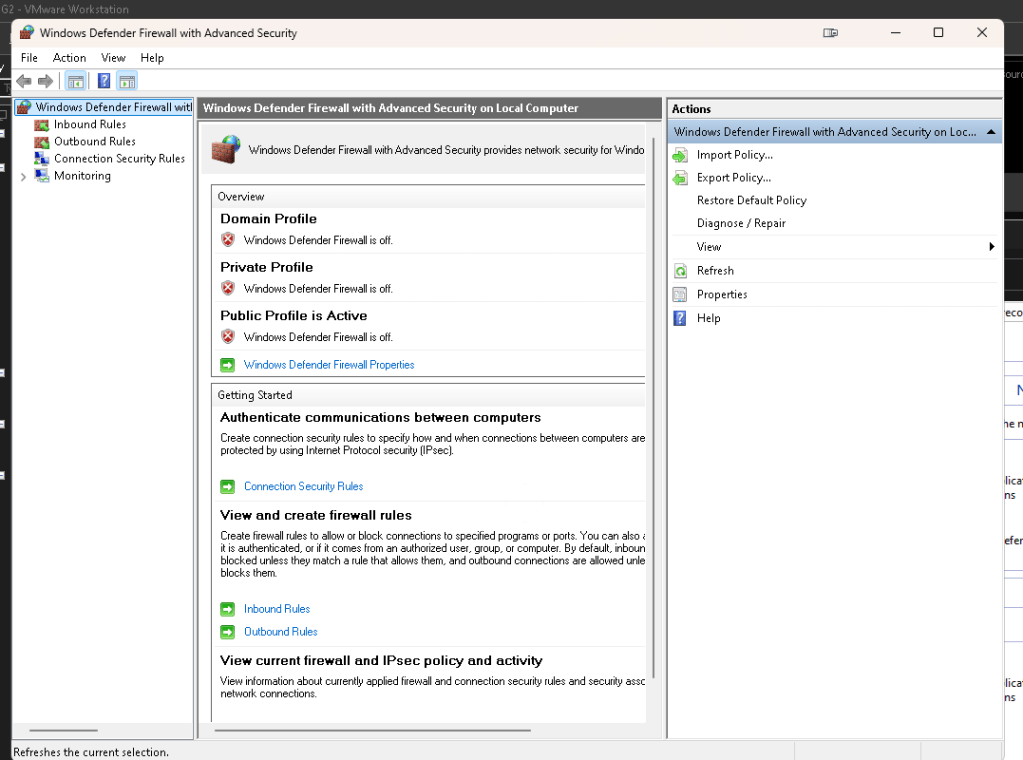The height and width of the screenshot is (760, 1023).
Task: Go back with the Back arrow toolbar icon
Action: [x=24, y=82]
